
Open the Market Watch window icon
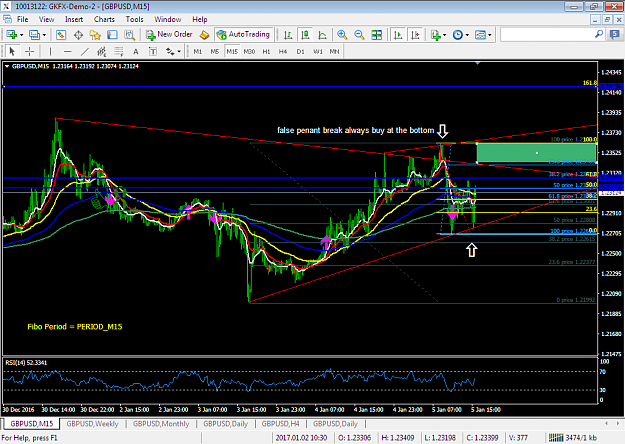tap(61, 35)
